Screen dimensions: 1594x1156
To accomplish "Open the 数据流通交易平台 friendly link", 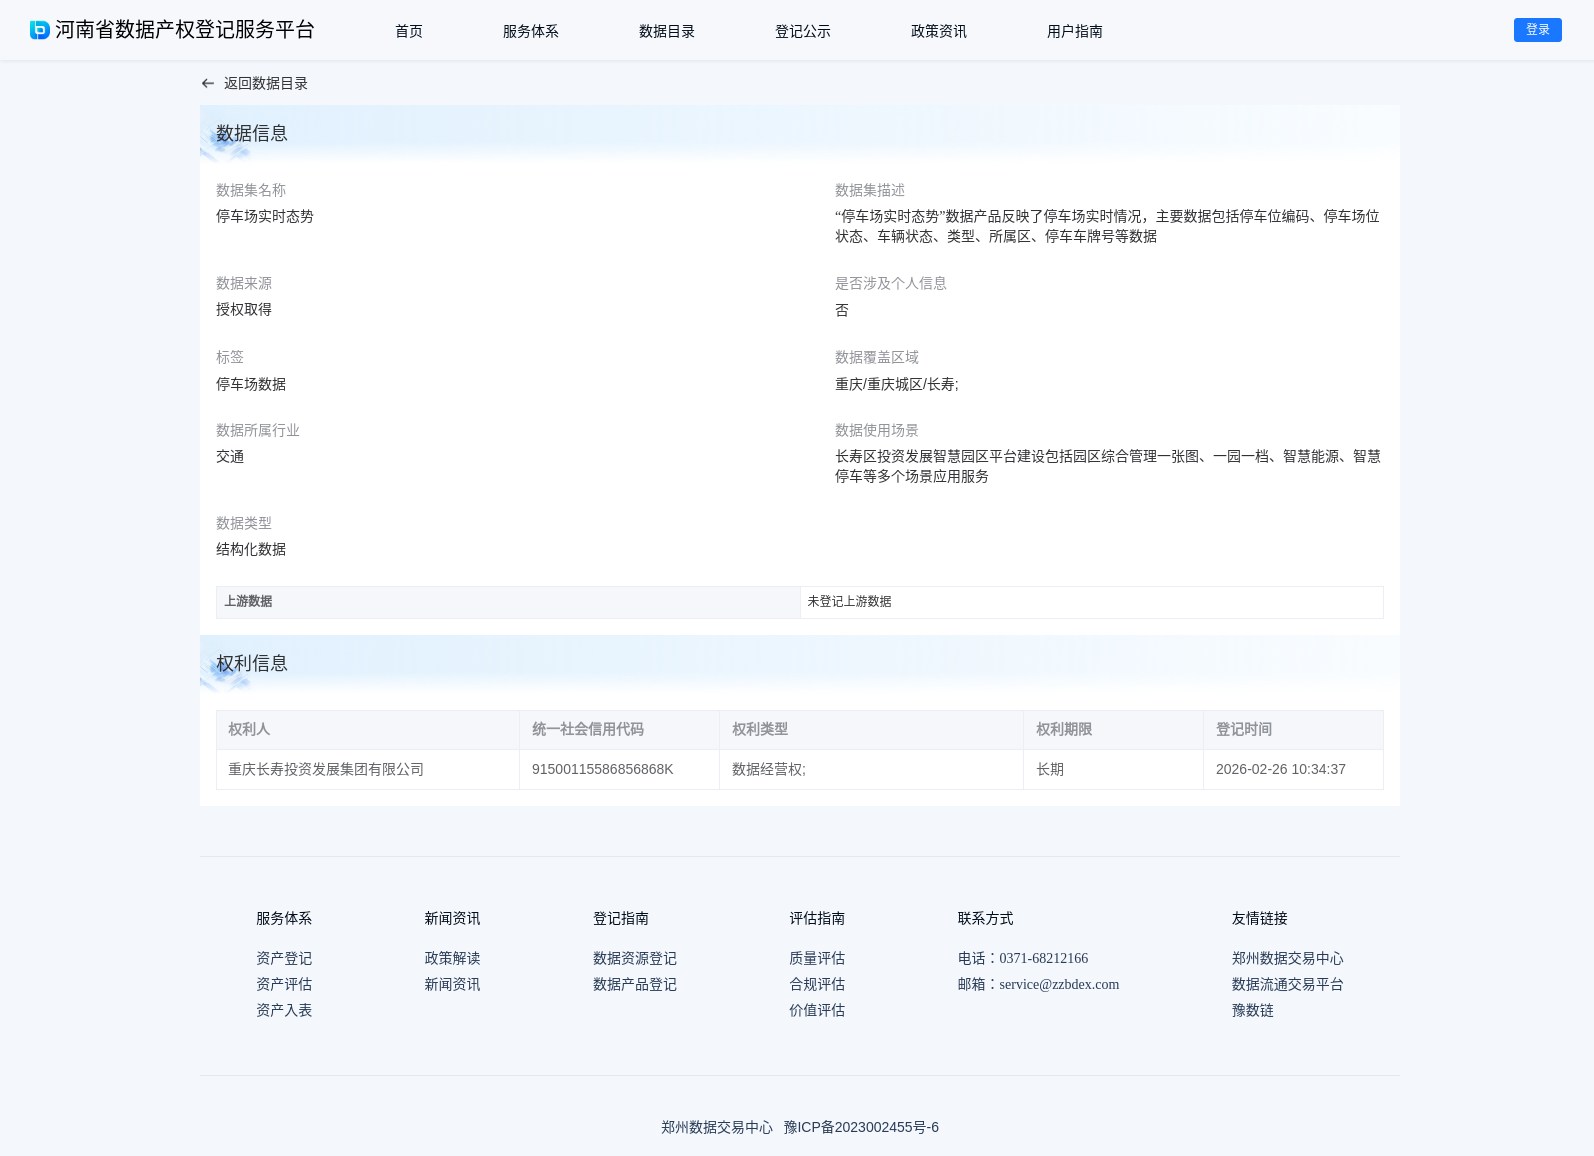I will pos(1288,984).
